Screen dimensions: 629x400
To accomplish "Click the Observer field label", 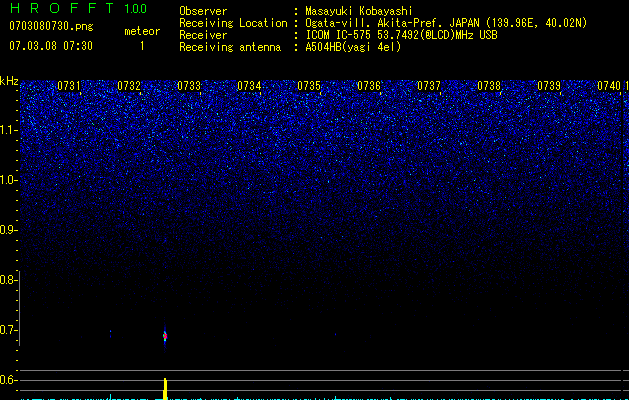I will 203,11.
